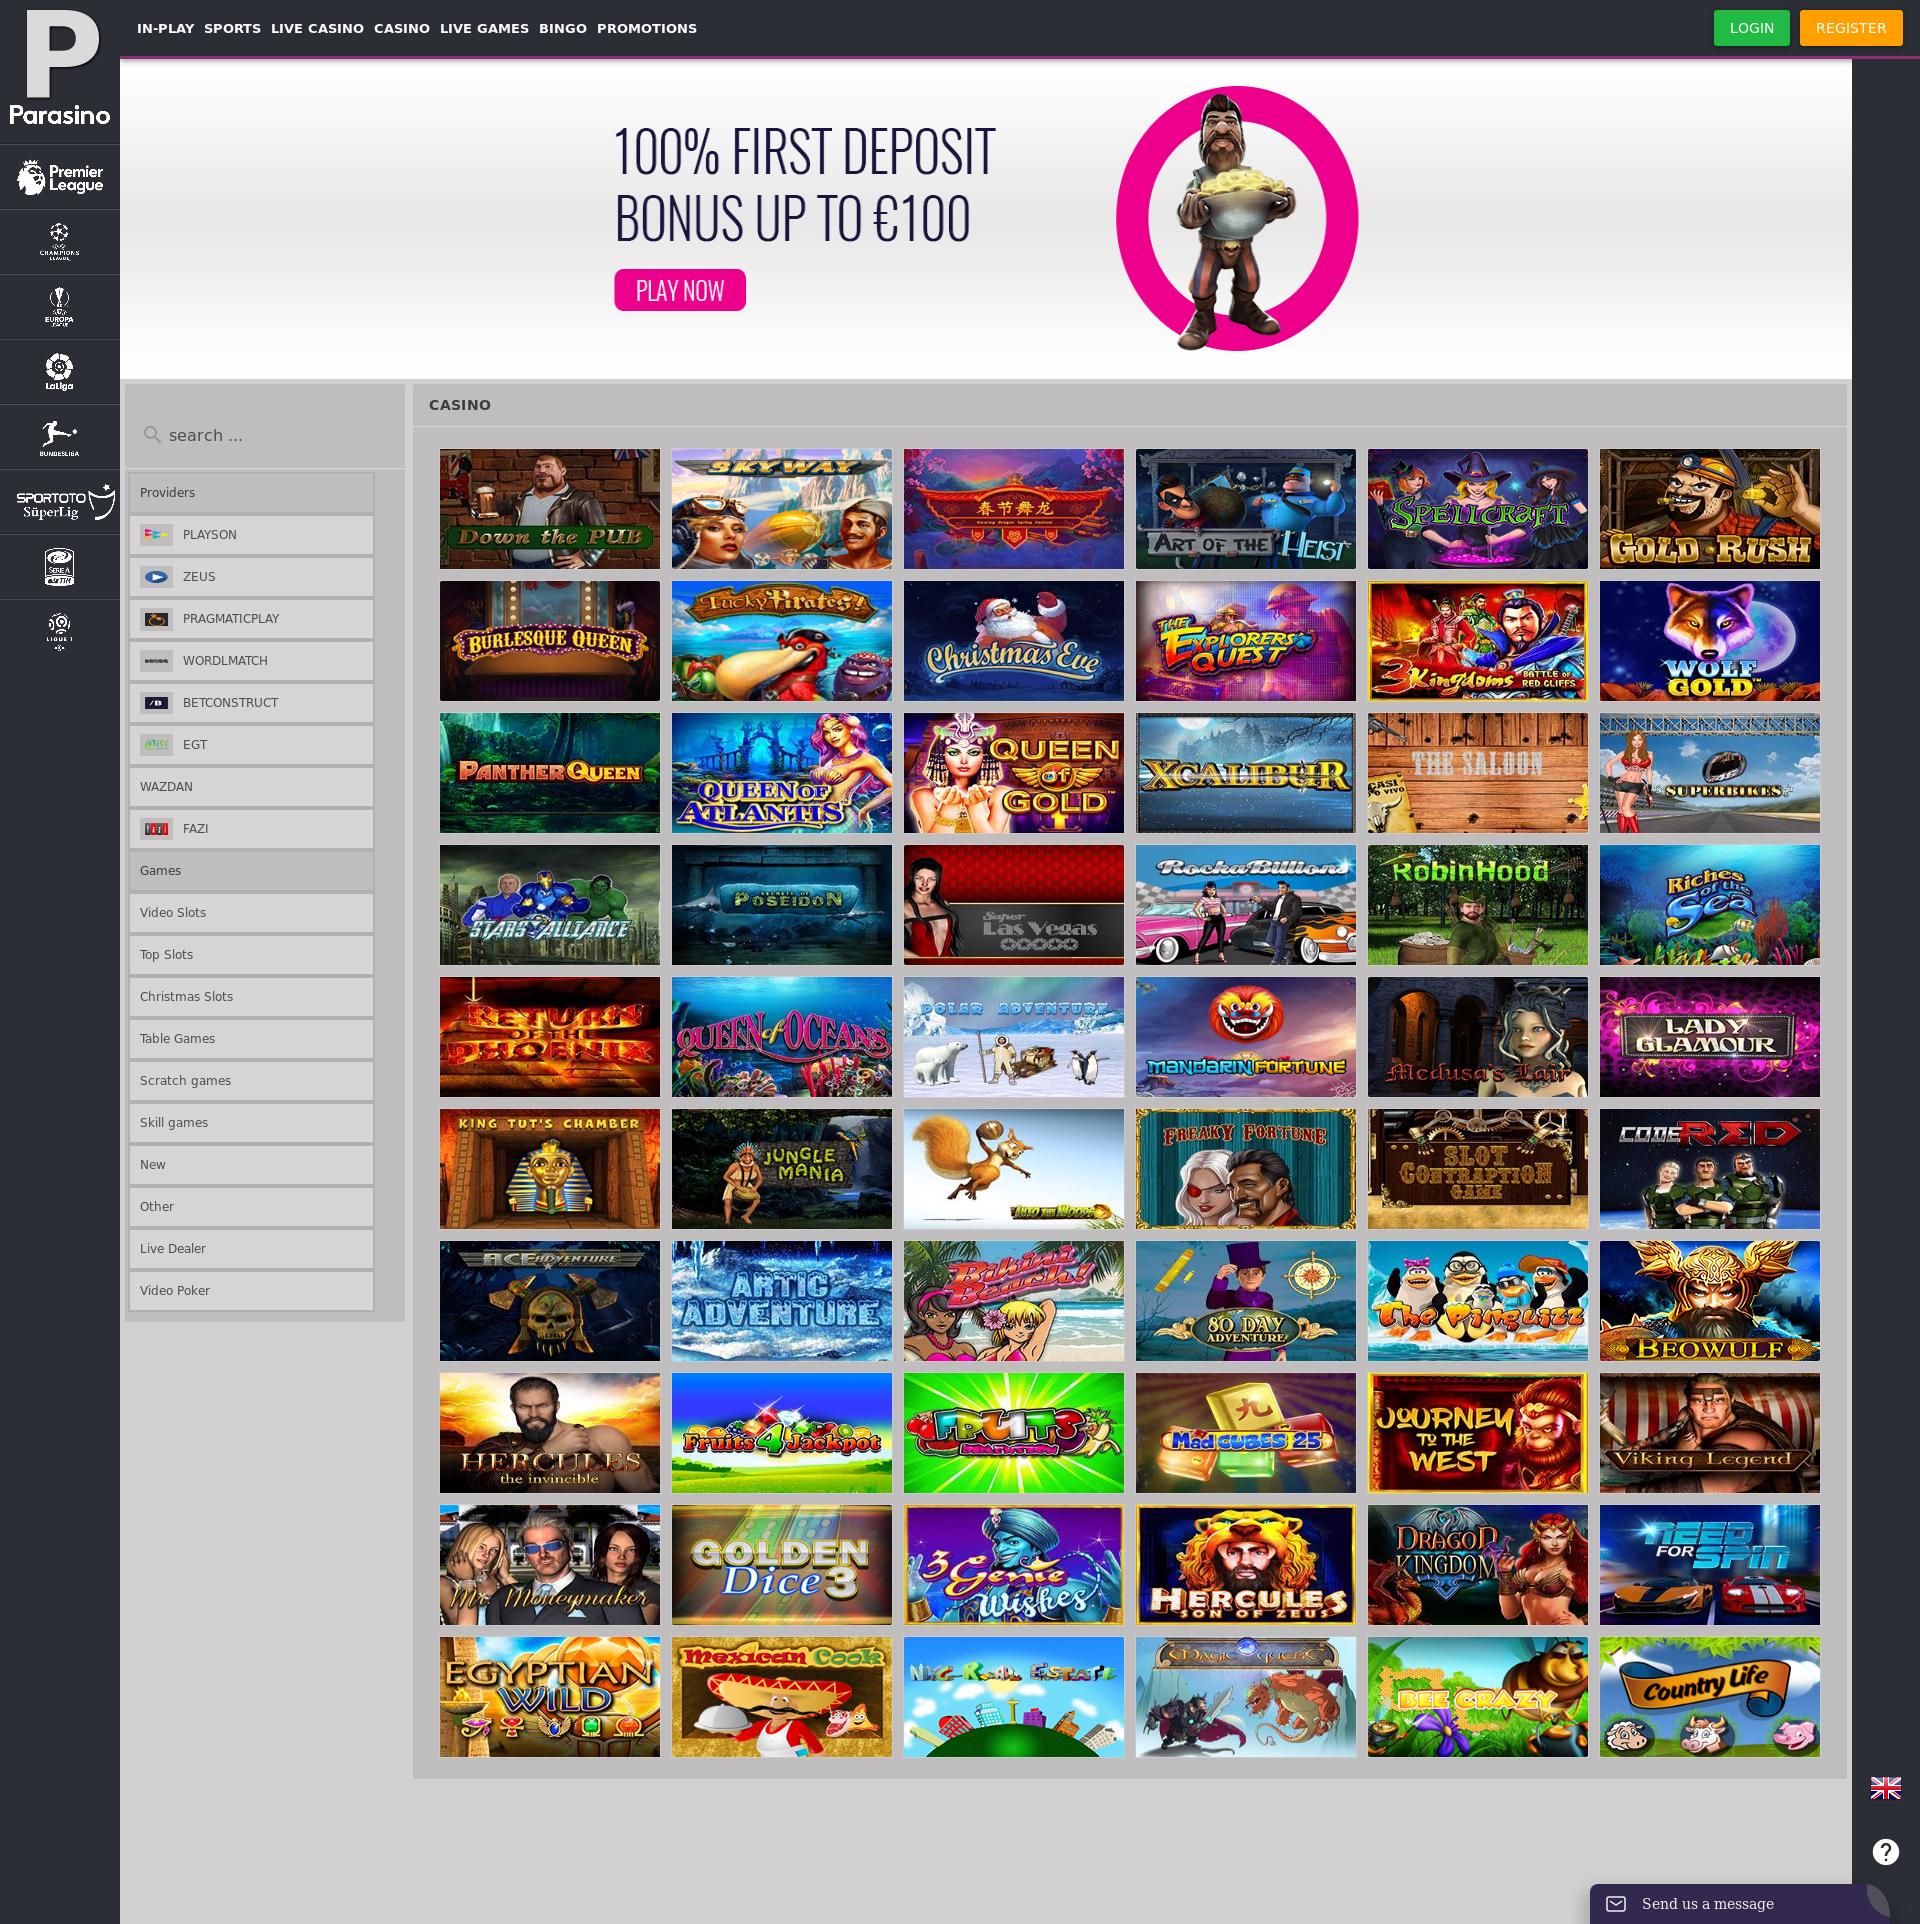Image resolution: width=1920 pixels, height=1924 pixels.
Task: Filter by Video Slots category
Action: coord(251,913)
